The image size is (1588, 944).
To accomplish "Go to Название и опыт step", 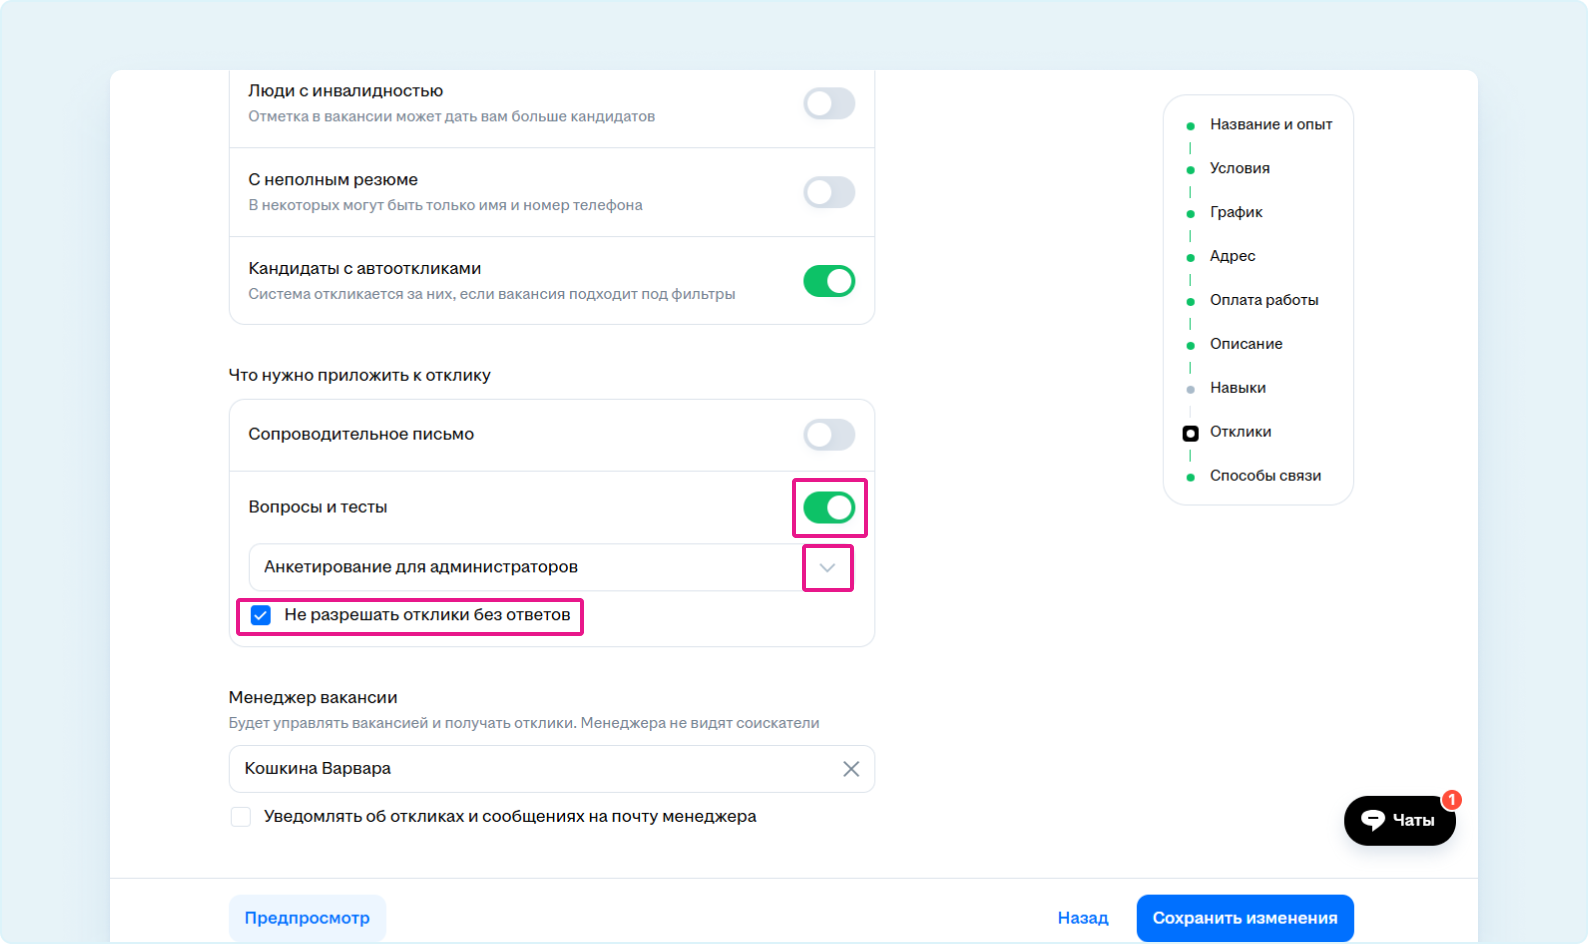I will pos(1270,125).
